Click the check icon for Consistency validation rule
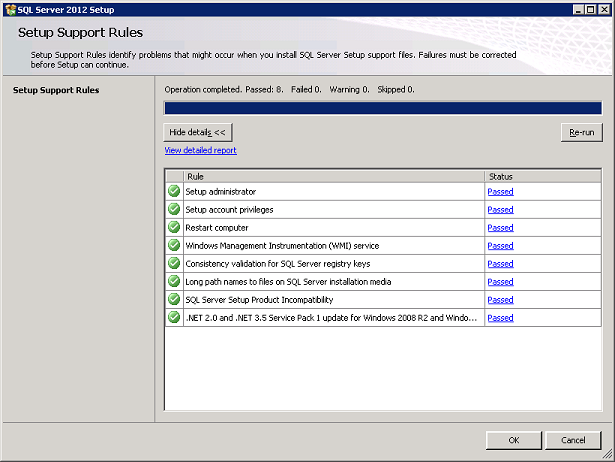Viewport: 615px width, 462px height. click(174, 264)
